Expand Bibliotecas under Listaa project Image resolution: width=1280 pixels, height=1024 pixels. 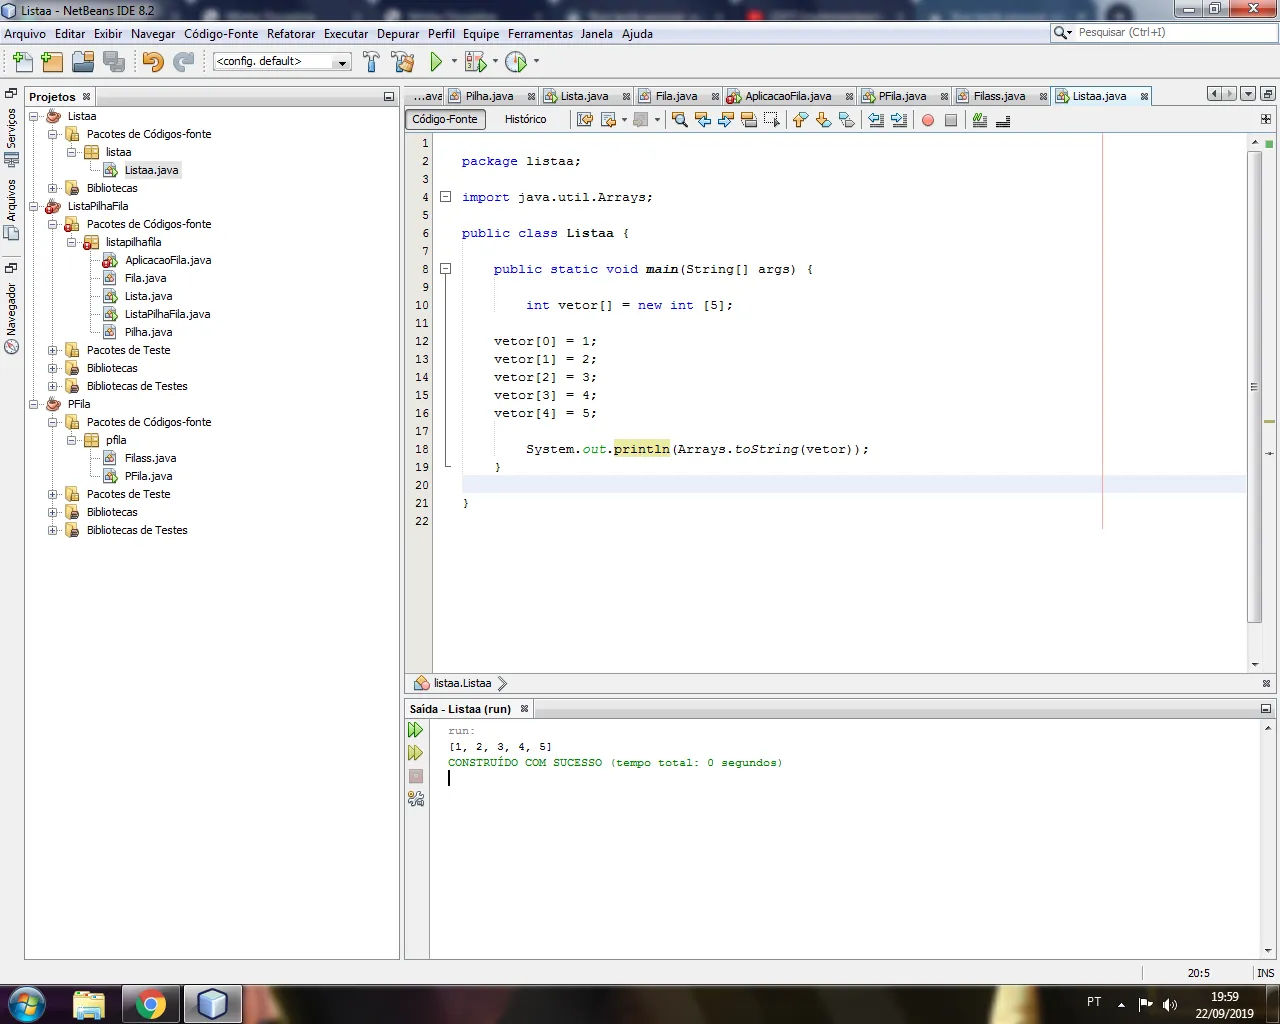pyautogui.click(x=53, y=188)
